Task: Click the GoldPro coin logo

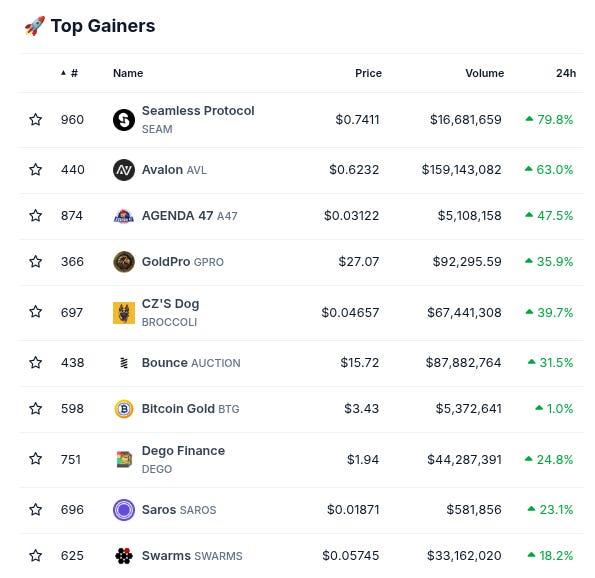Action: pyautogui.click(x=124, y=262)
